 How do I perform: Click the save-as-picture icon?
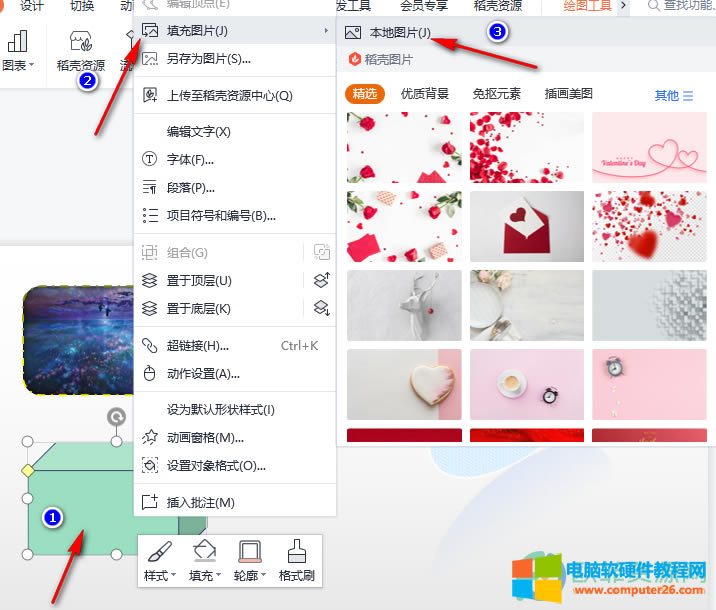tap(149, 59)
